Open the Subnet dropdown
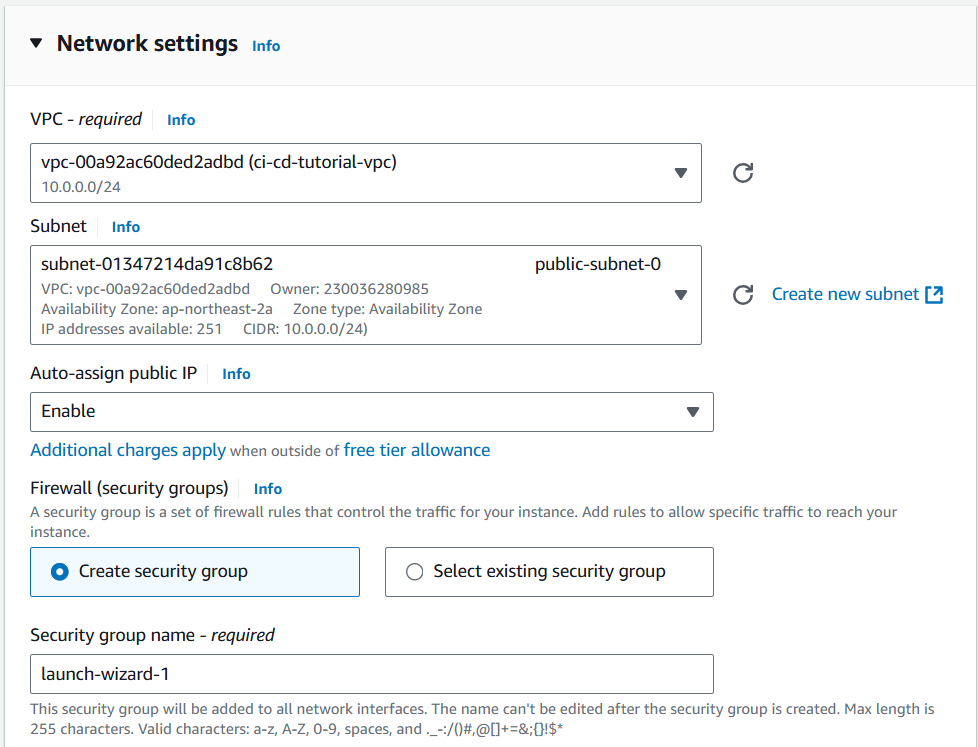 [366, 295]
